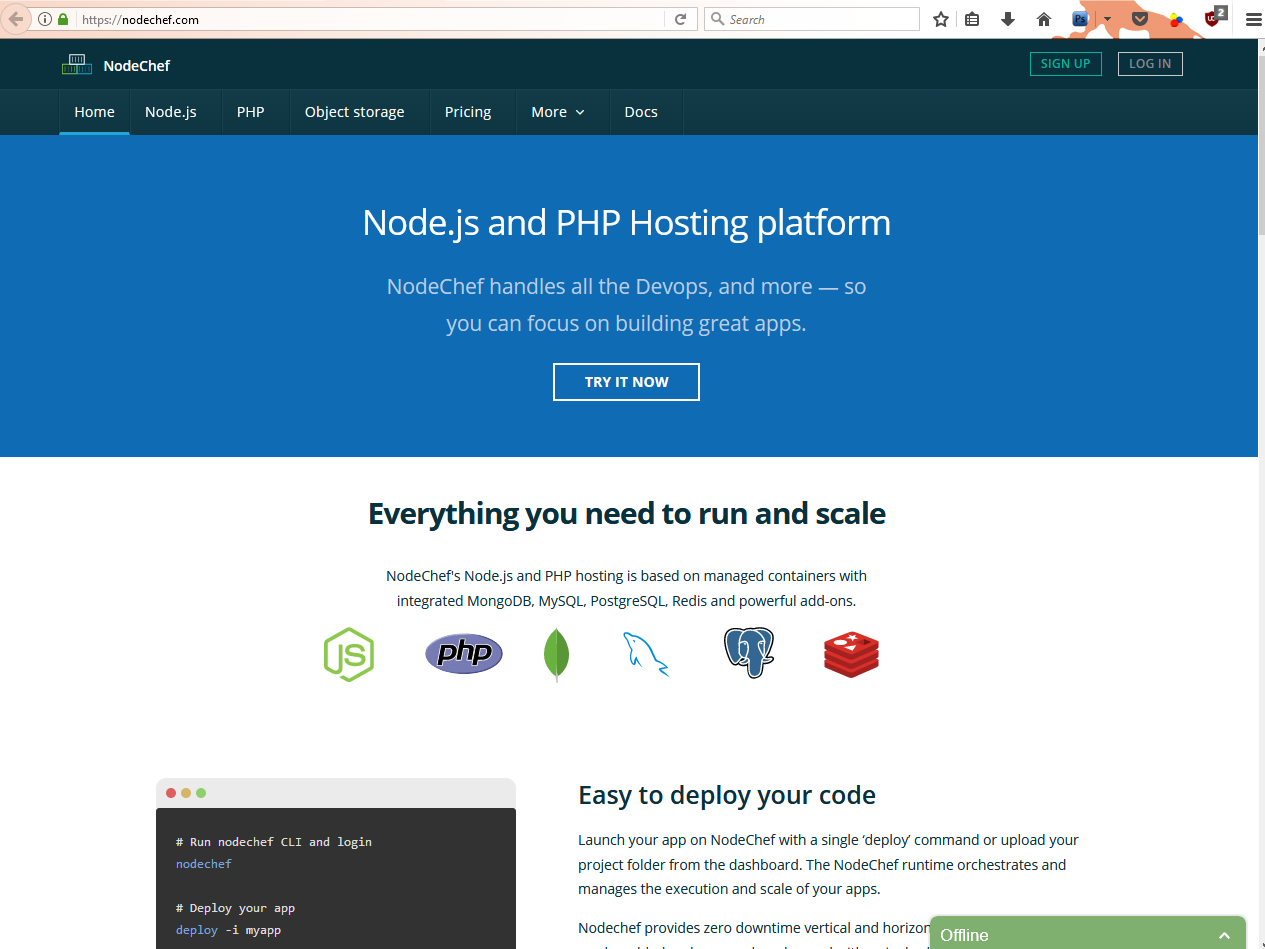Click the URL address field

(370, 19)
